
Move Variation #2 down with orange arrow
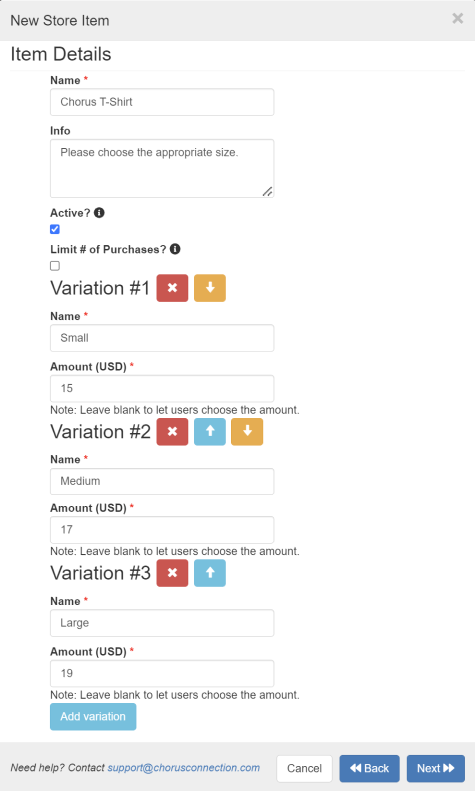coord(247,432)
